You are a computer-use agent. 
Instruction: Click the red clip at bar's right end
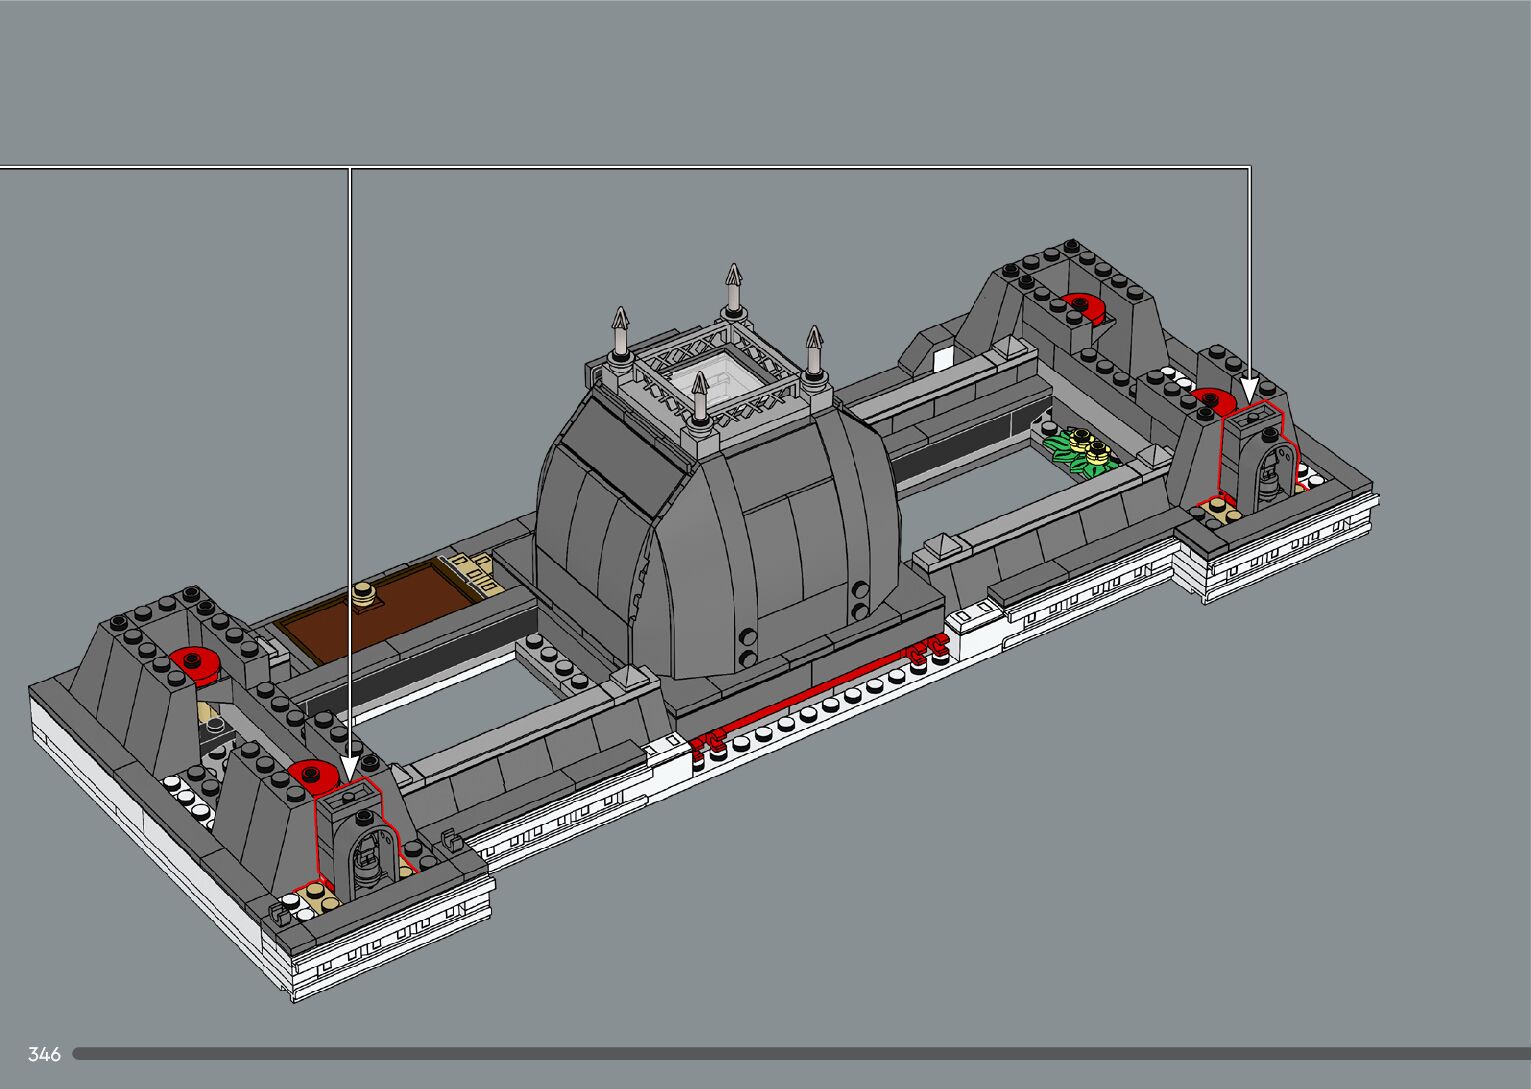coord(928,651)
